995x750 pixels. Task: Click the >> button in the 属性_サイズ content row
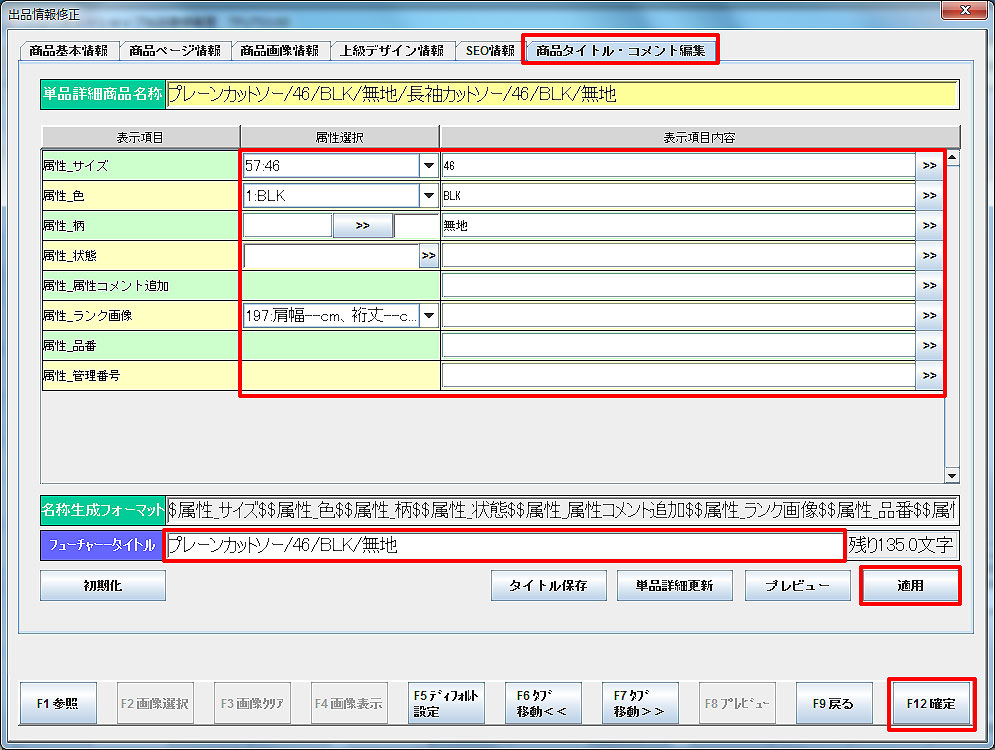[929, 166]
